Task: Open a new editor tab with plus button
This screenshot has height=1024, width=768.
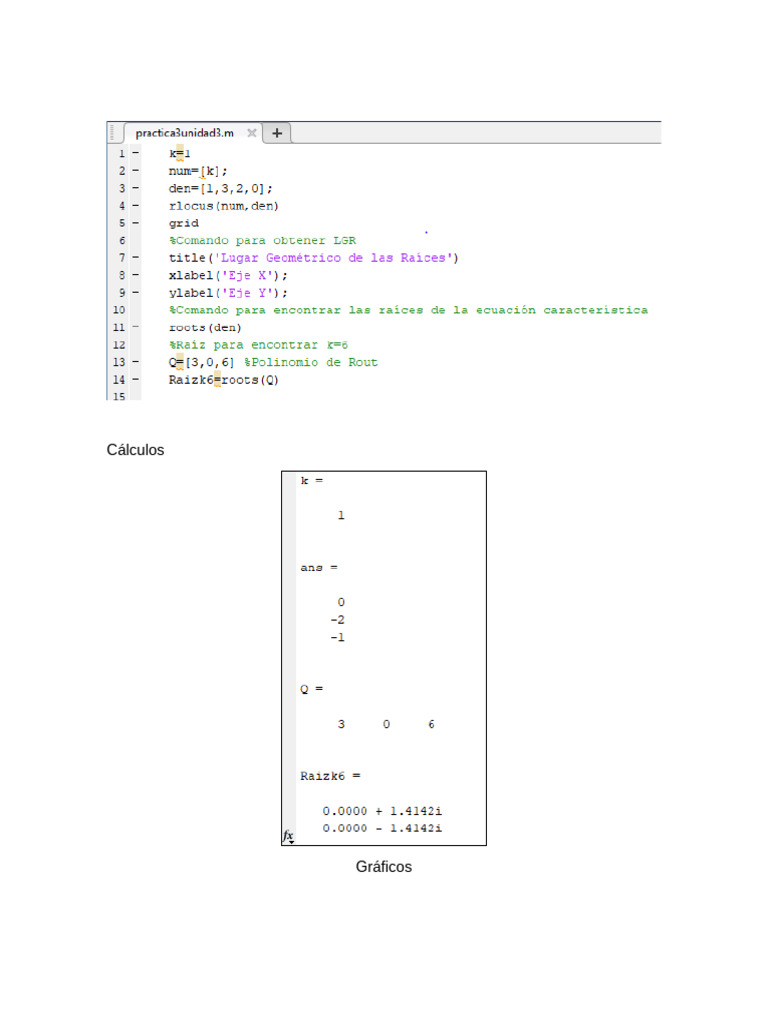Action: point(277,133)
